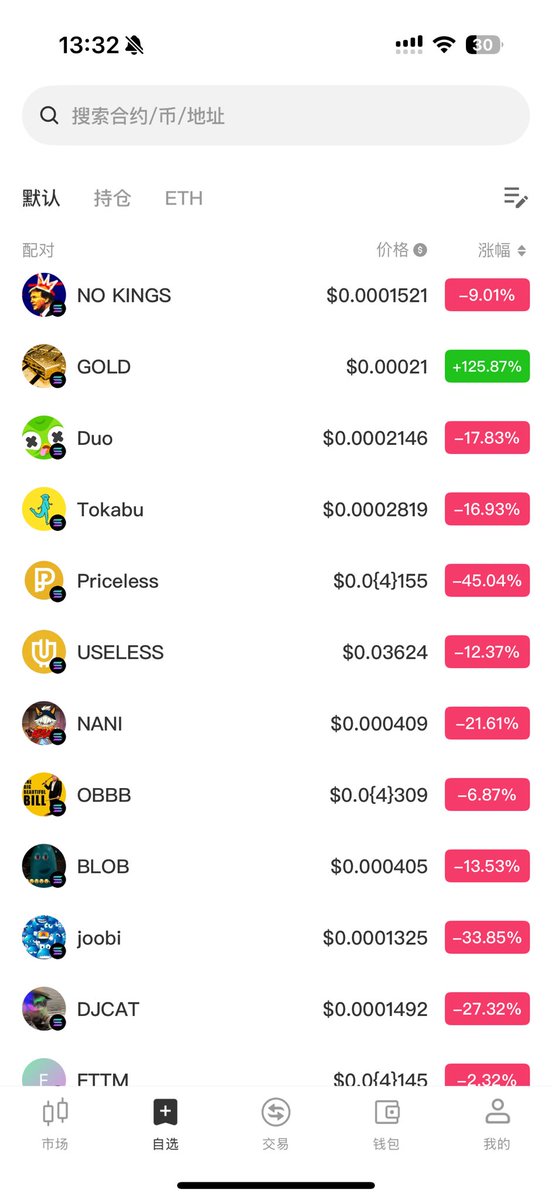Switch to the ETH tab
Image resolution: width=552 pixels, height=1200 pixels.
tap(184, 198)
